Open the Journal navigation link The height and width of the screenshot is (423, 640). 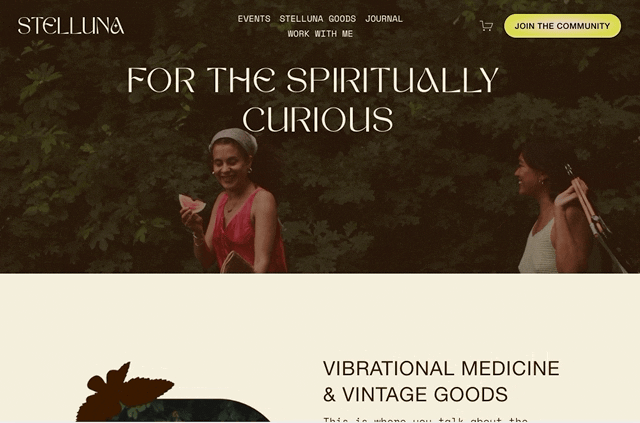pyautogui.click(x=384, y=19)
